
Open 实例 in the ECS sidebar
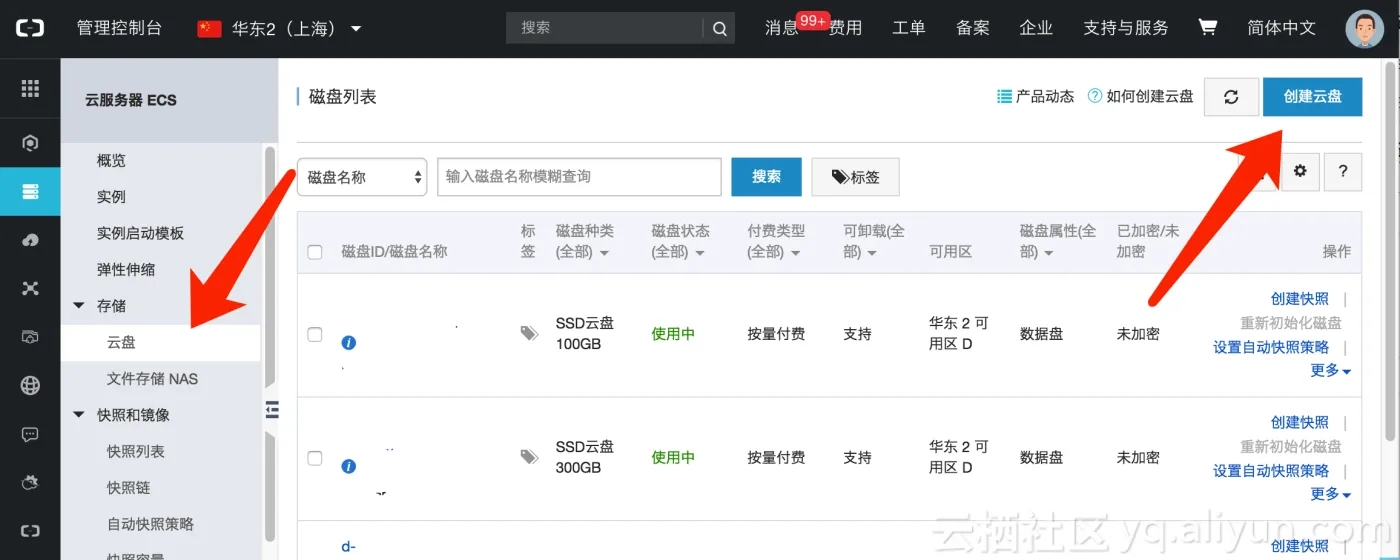point(111,197)
